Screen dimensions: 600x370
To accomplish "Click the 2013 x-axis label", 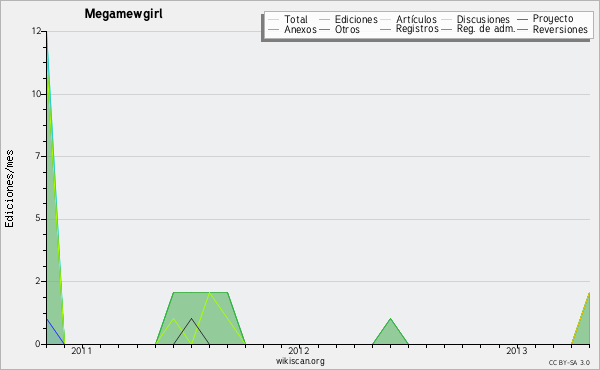I will 517,350.
